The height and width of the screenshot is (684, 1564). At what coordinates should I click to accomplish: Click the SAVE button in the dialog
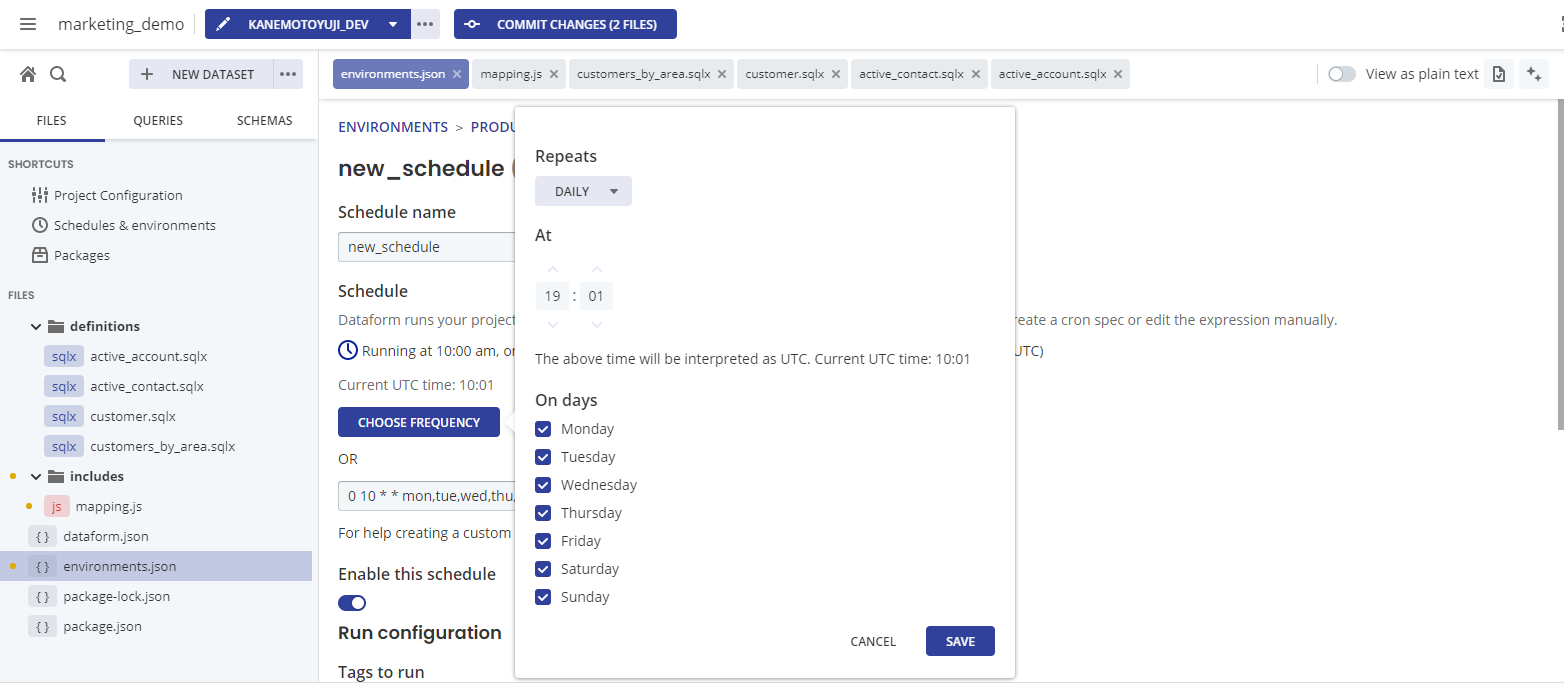(959, 641)
